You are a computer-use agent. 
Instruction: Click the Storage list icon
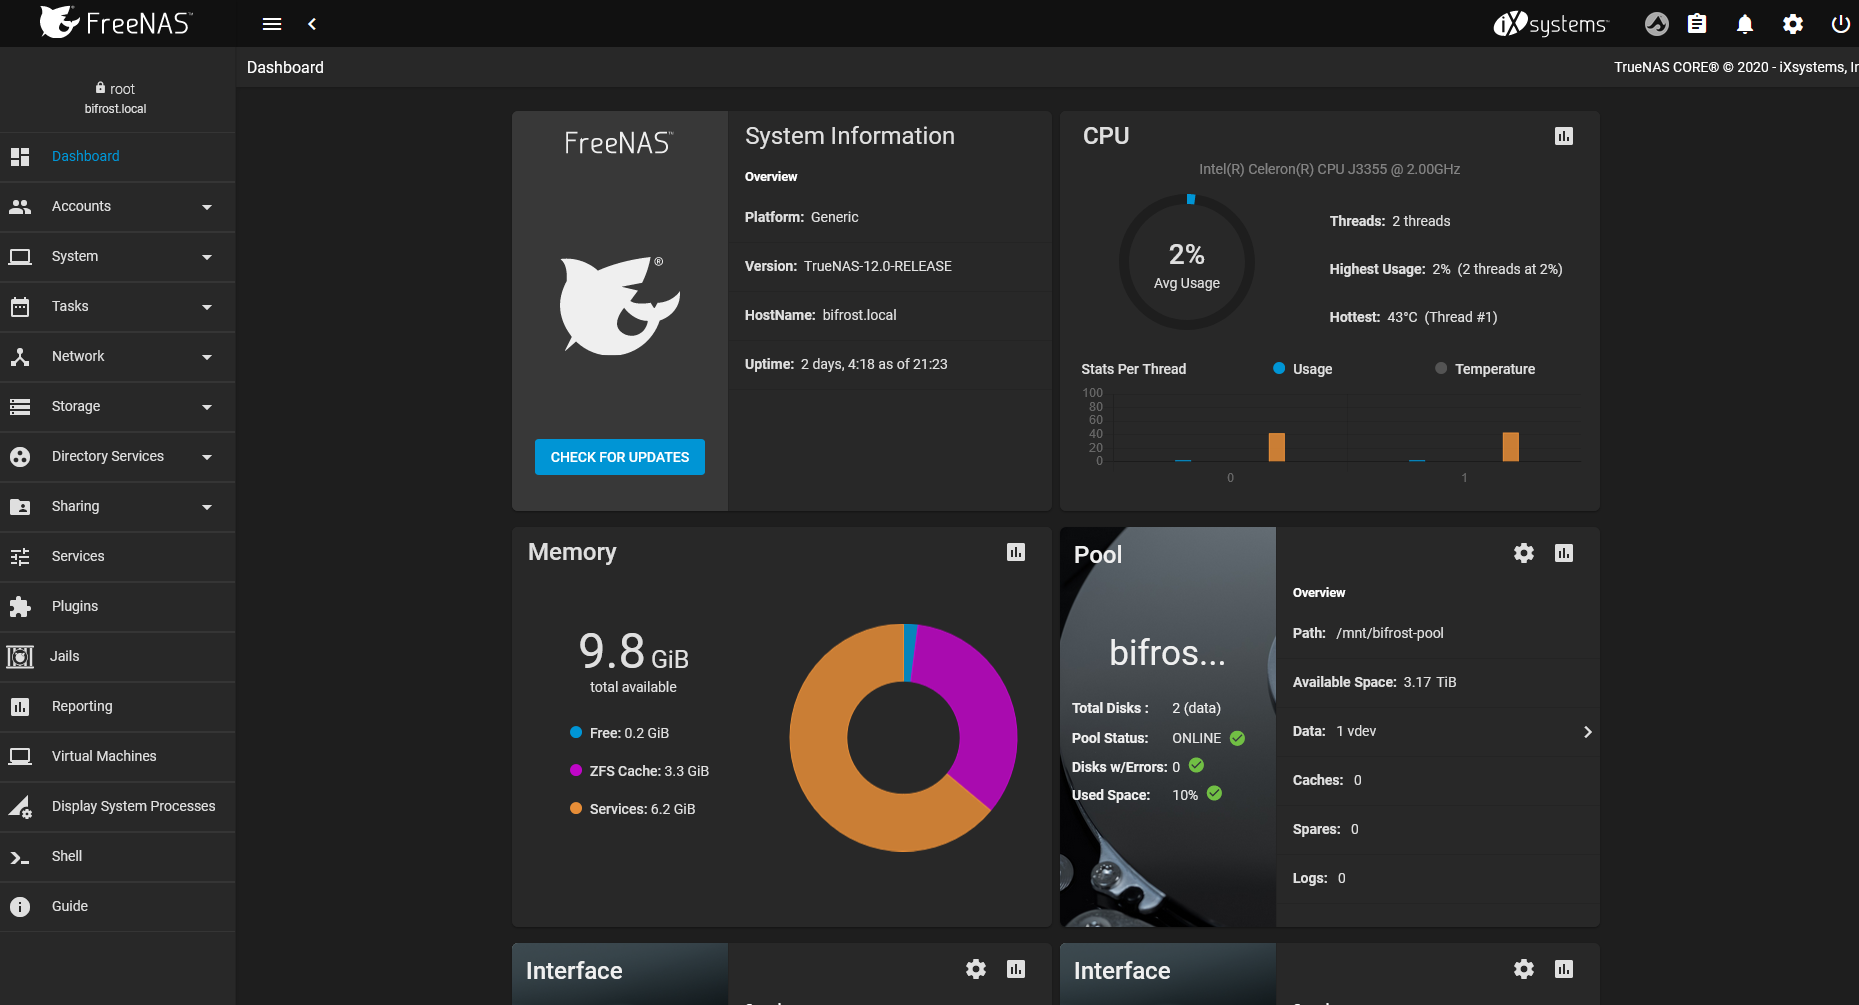pos(20,407)
